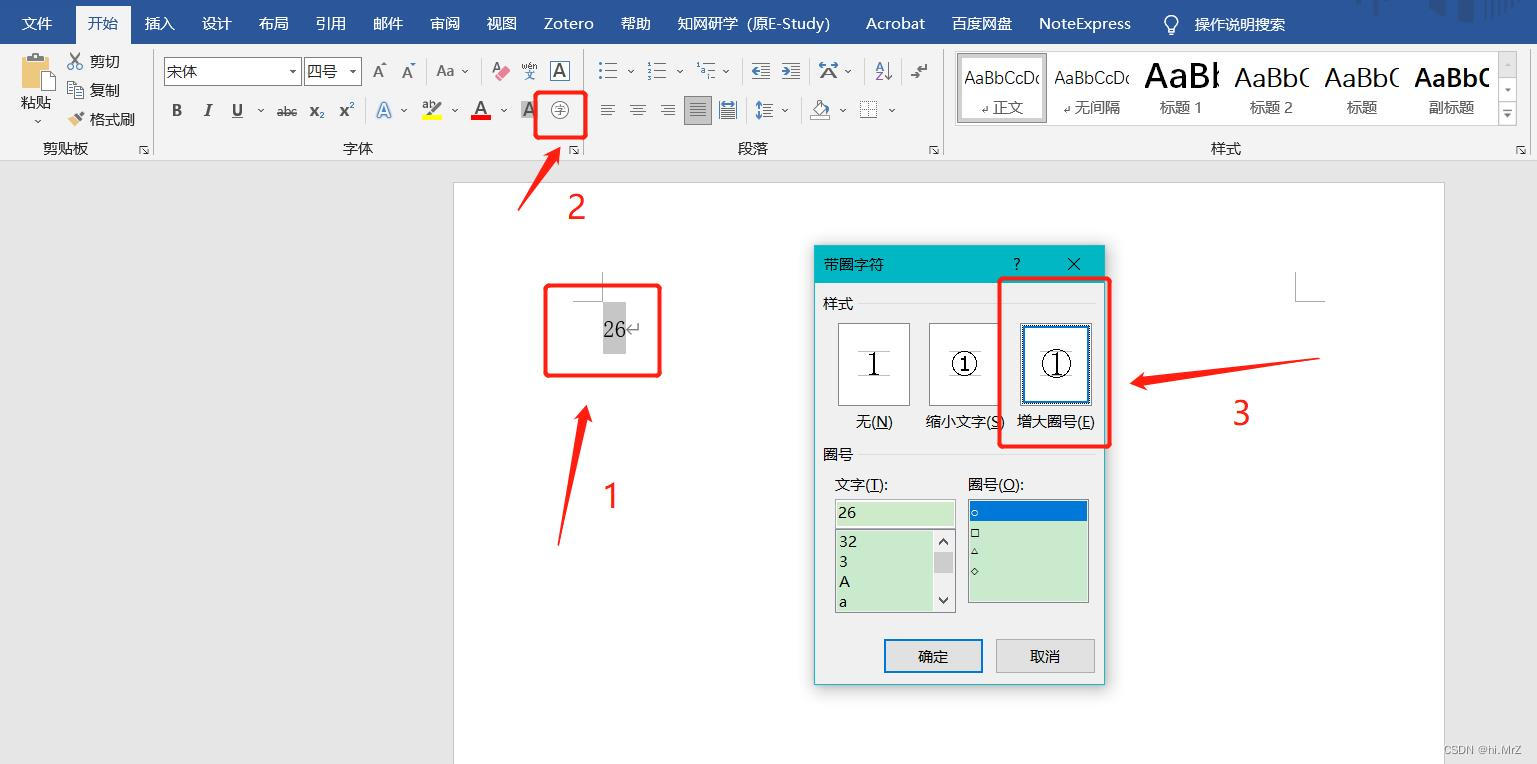Toggle Underline formatting
The height and width of the screenshot is (764, 1537).
click(237, 110)
